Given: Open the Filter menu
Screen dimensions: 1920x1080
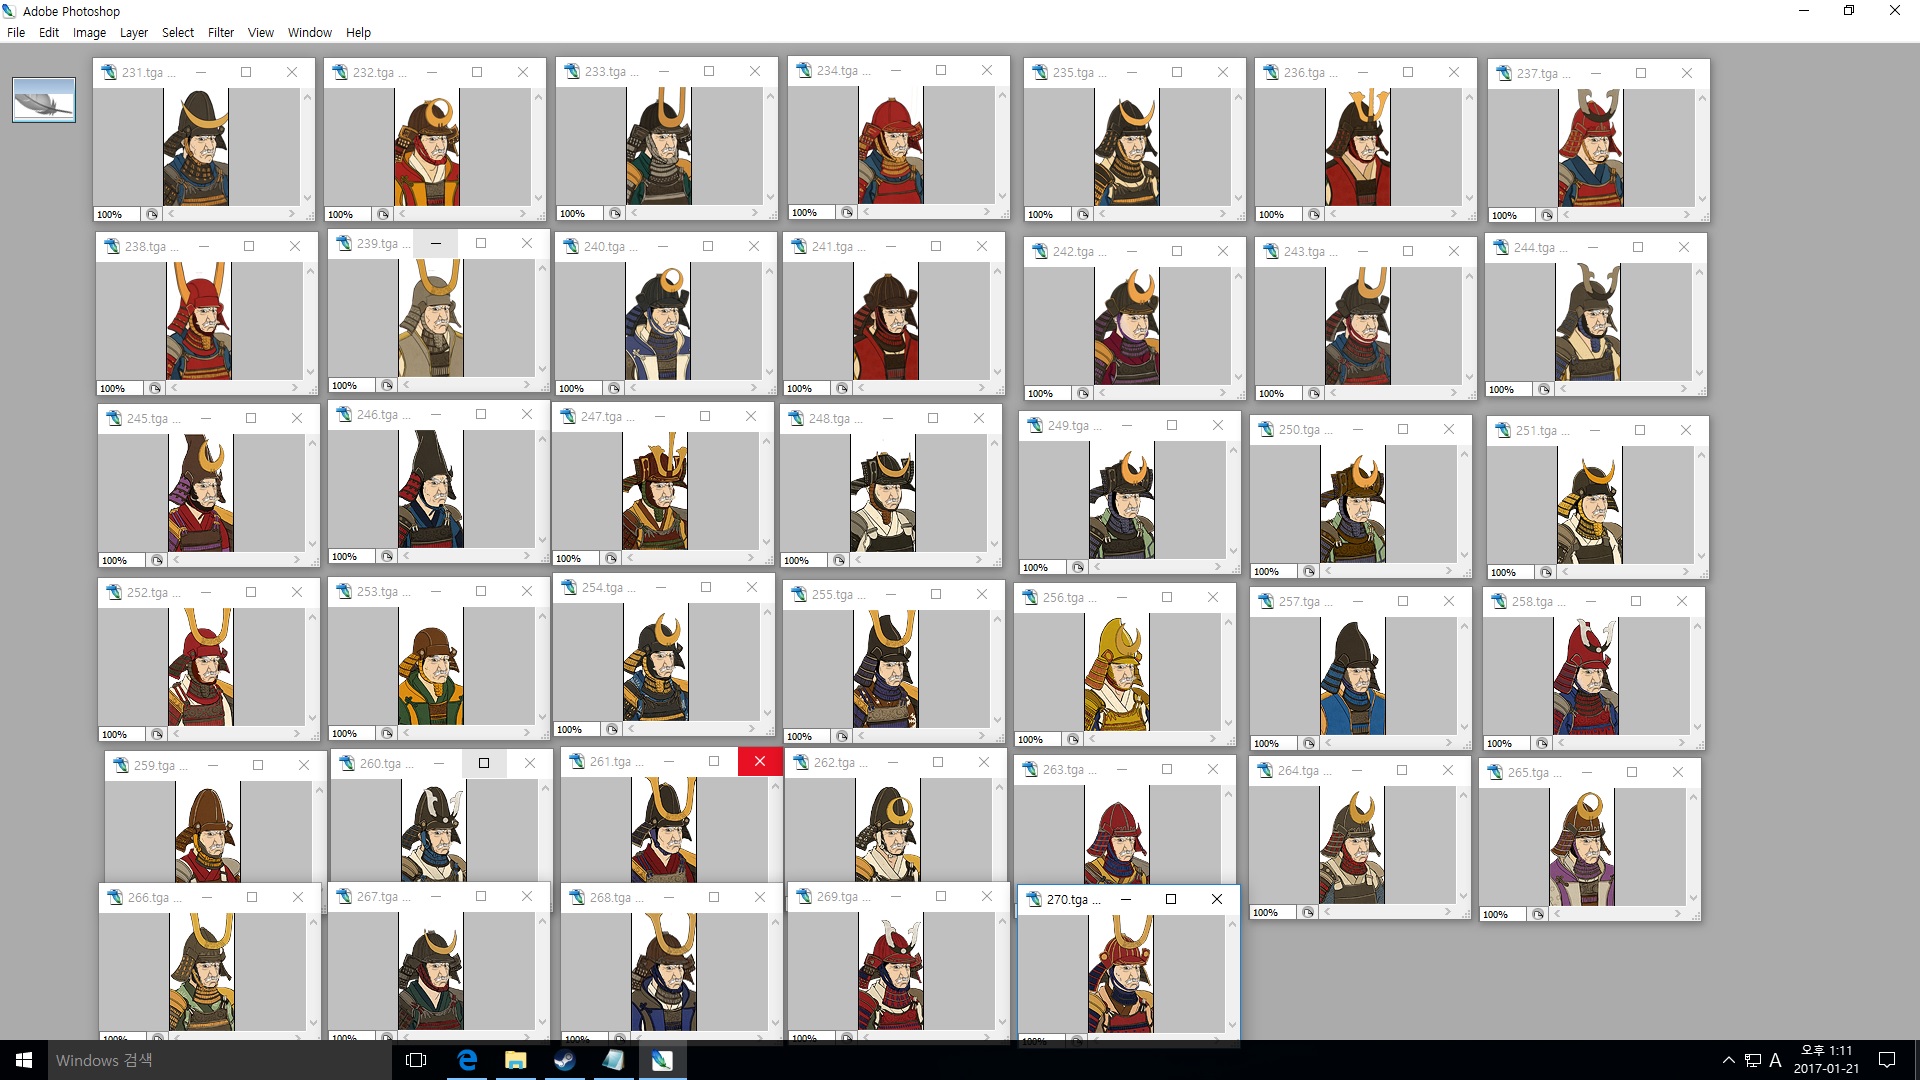Looking at the screenshot, I should [221, 32].
